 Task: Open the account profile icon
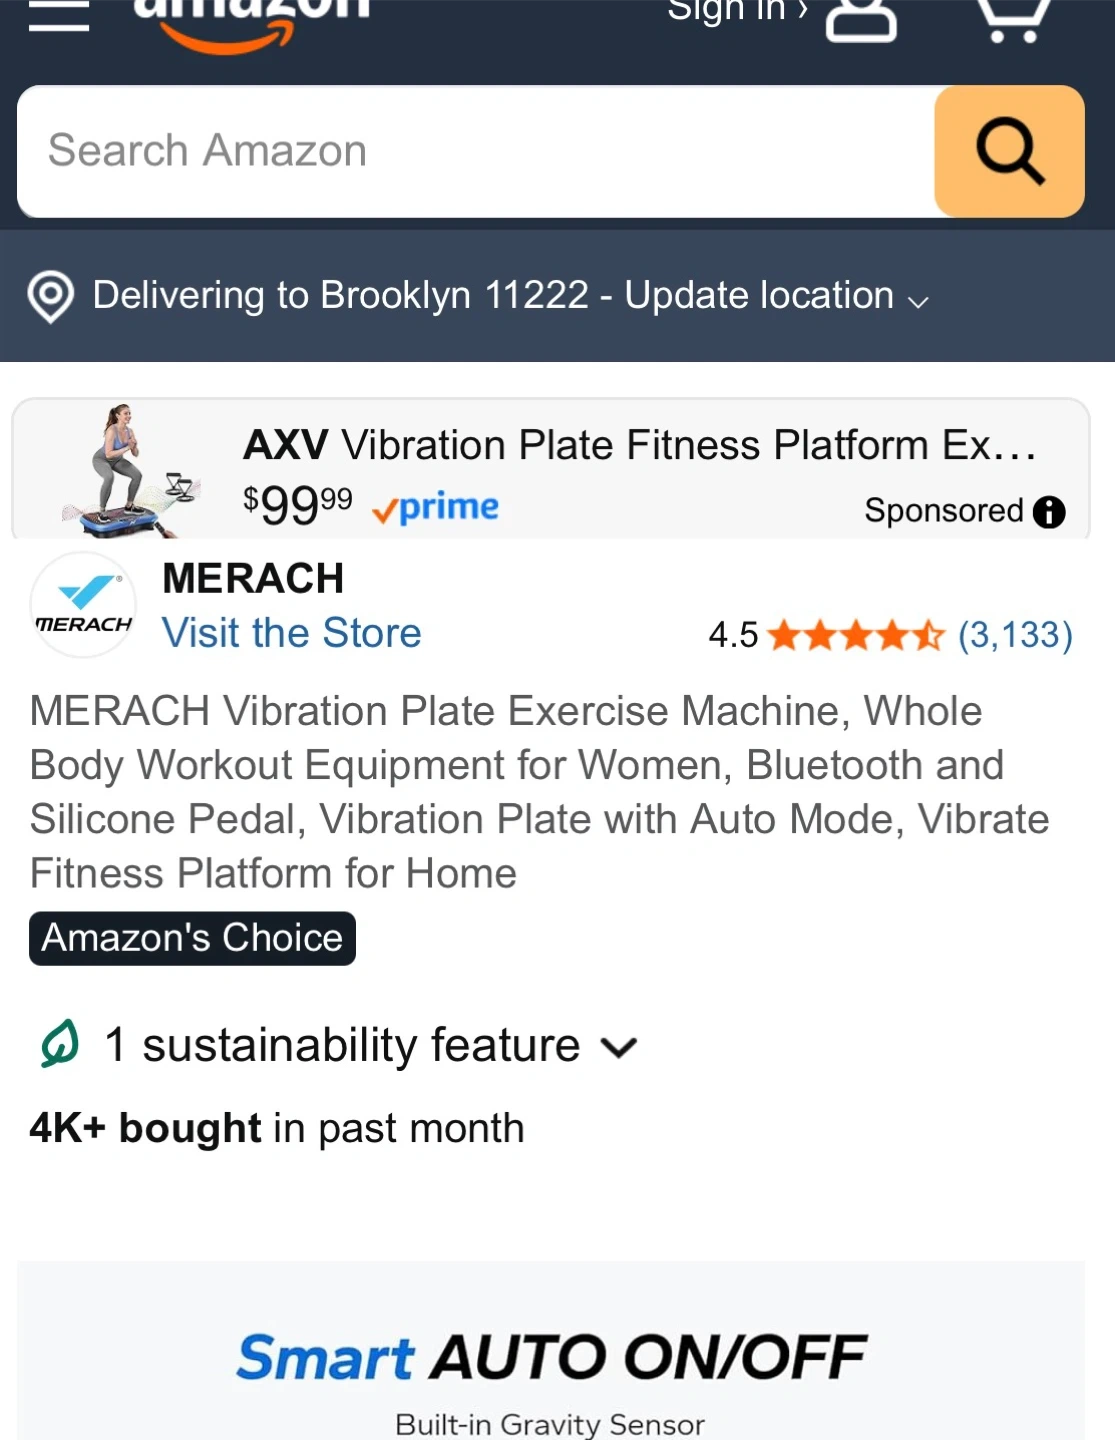coord(860,18)
